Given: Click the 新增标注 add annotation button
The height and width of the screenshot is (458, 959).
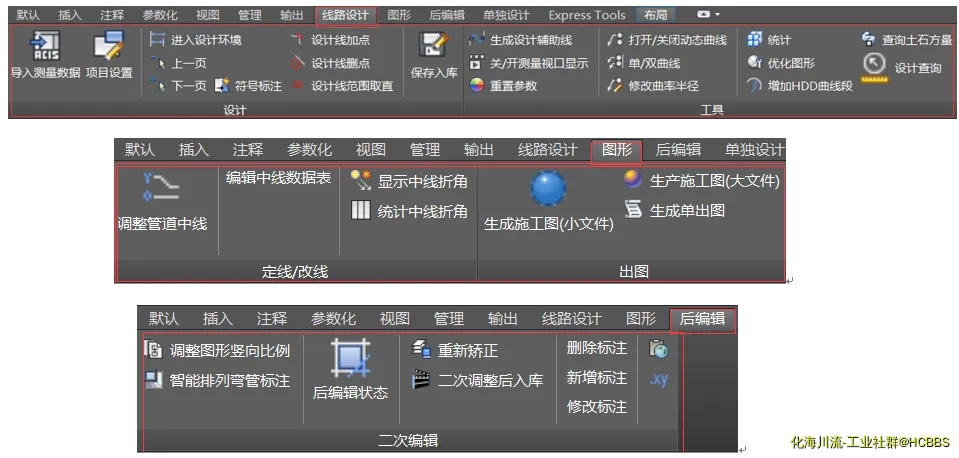Looking at the screenshot, I should (x=596, y=378).
